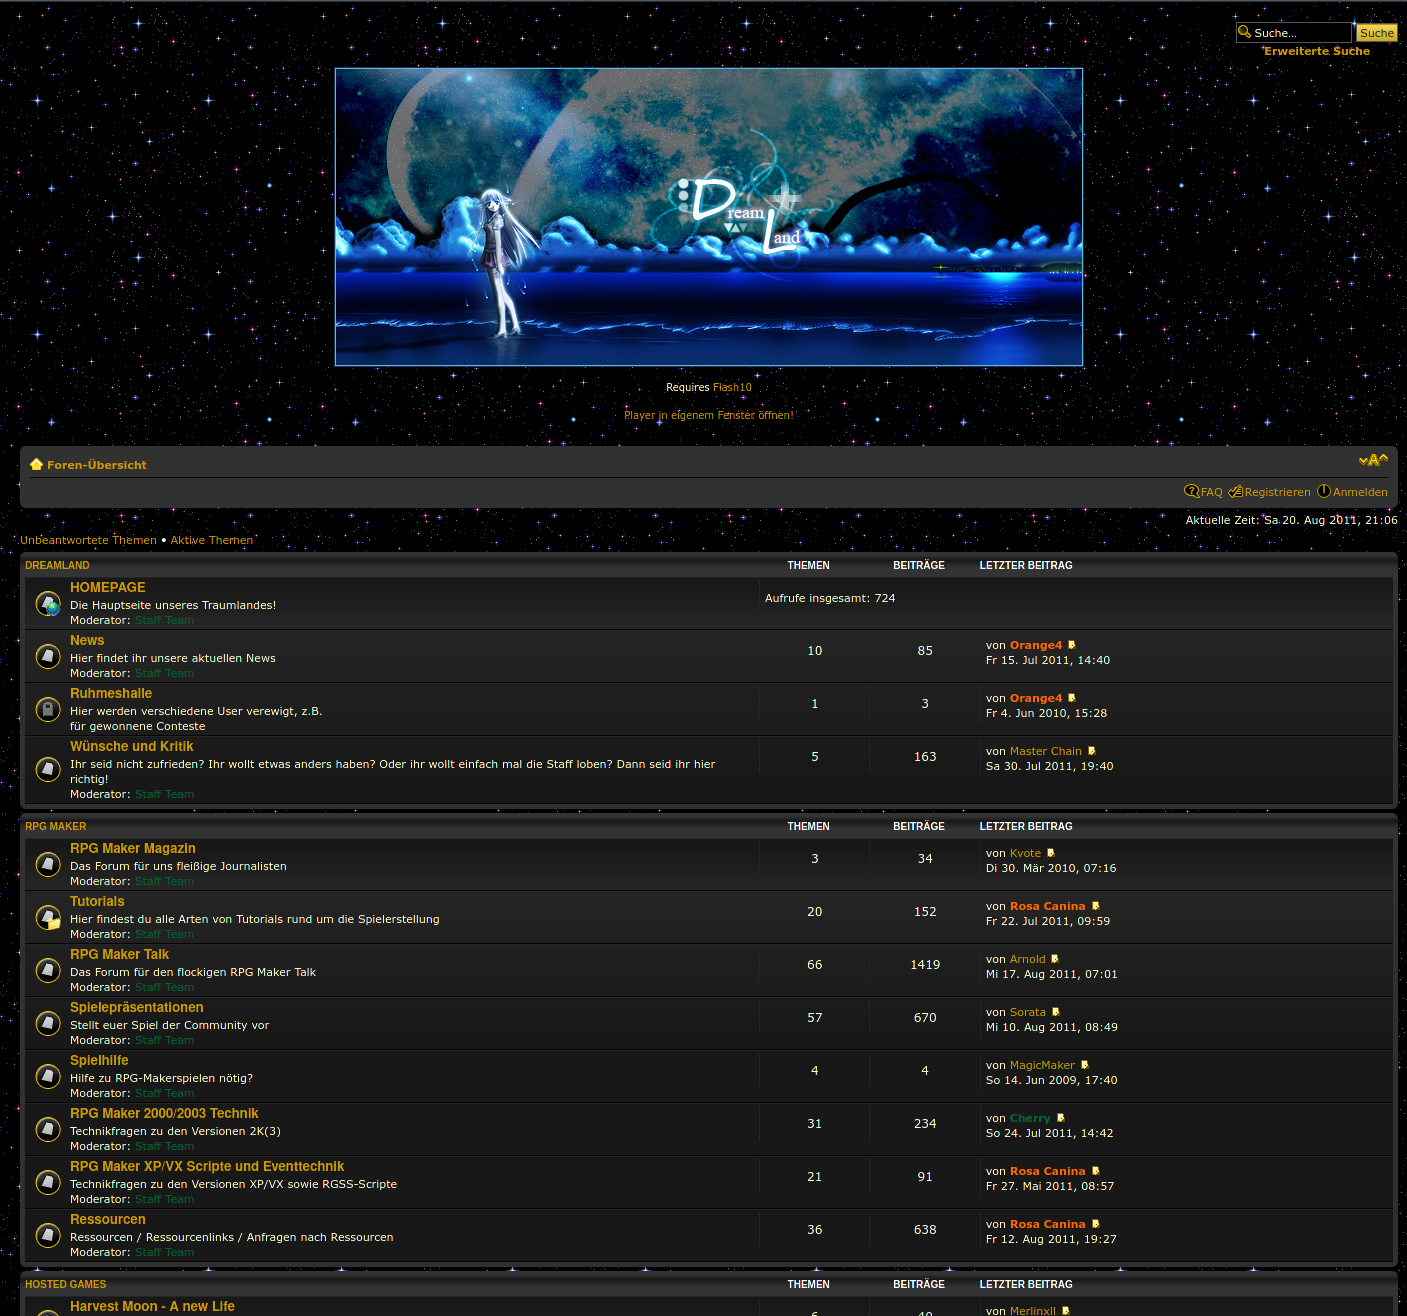Click the Tutorials forum subforum icon
1407x1316 pixels.
pos(48,917)
